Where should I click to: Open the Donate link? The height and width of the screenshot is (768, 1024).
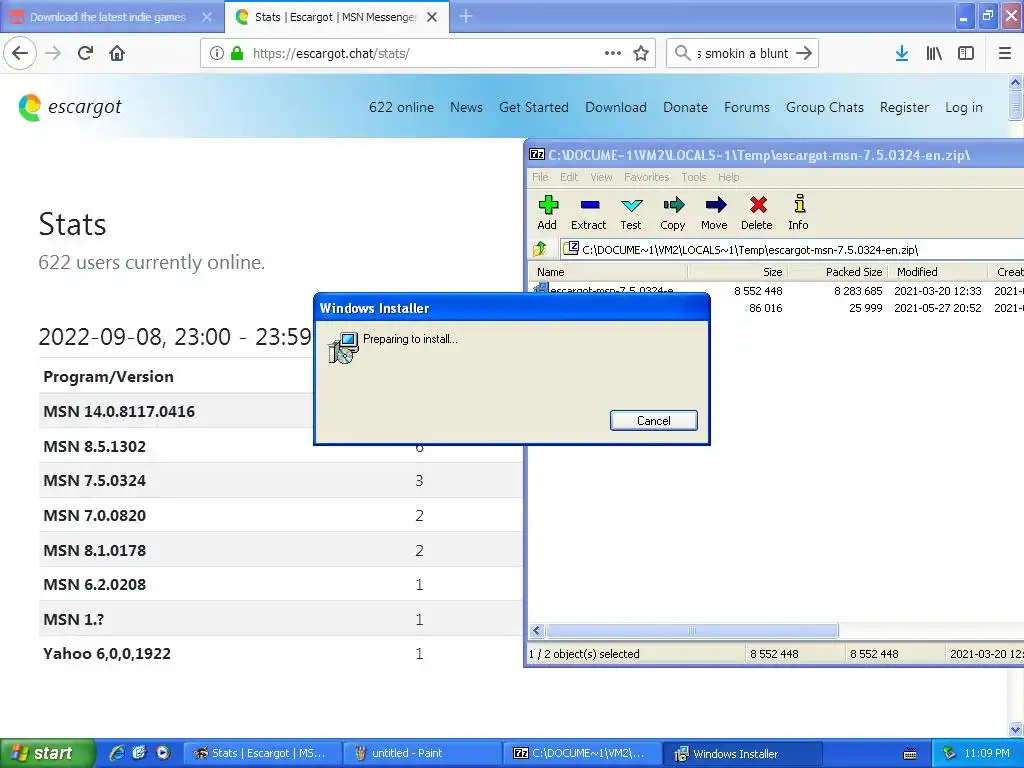[685, 107]
